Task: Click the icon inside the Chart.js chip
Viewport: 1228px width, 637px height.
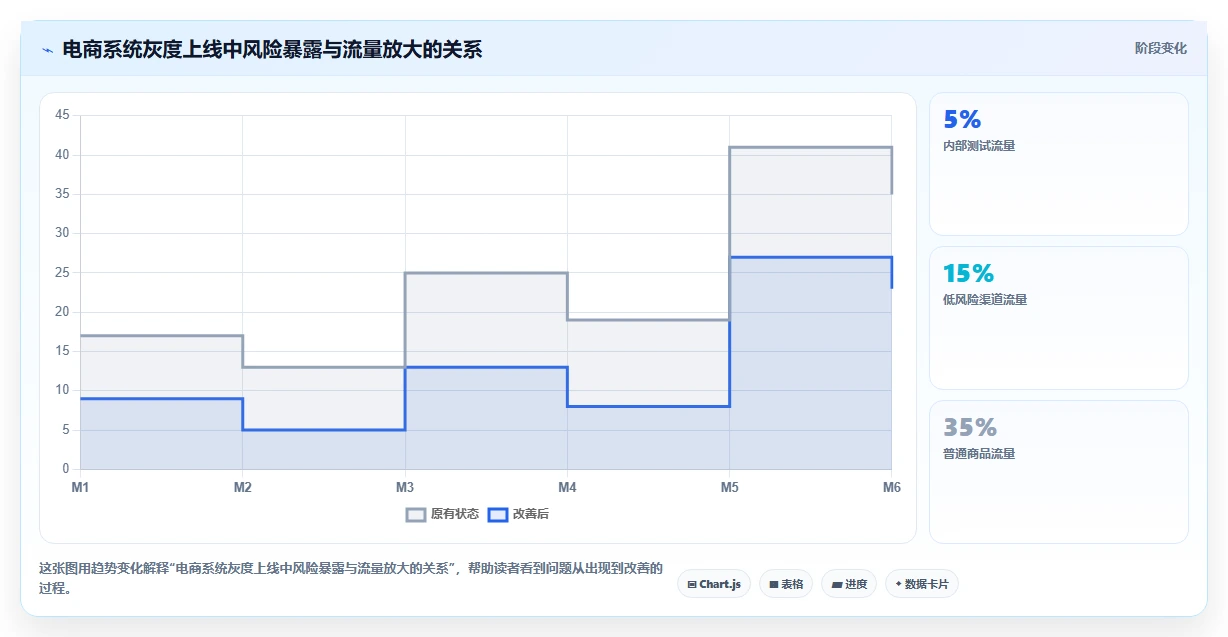Action: tap(692, 584)
